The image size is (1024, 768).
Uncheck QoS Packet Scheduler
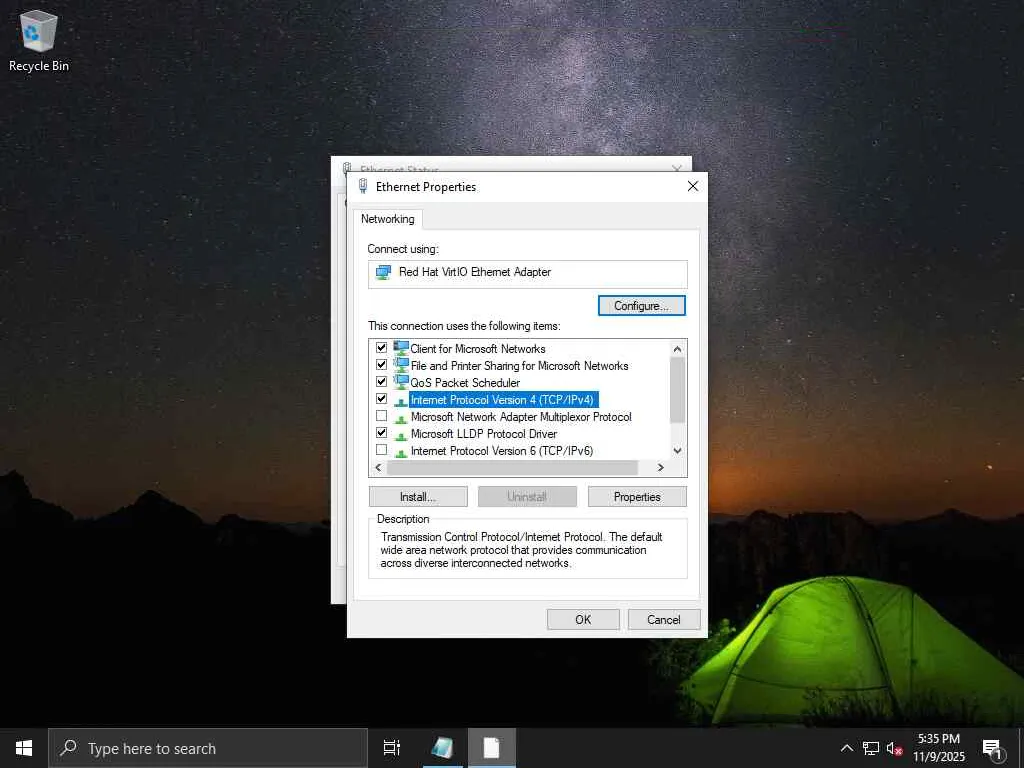point(381,381)
